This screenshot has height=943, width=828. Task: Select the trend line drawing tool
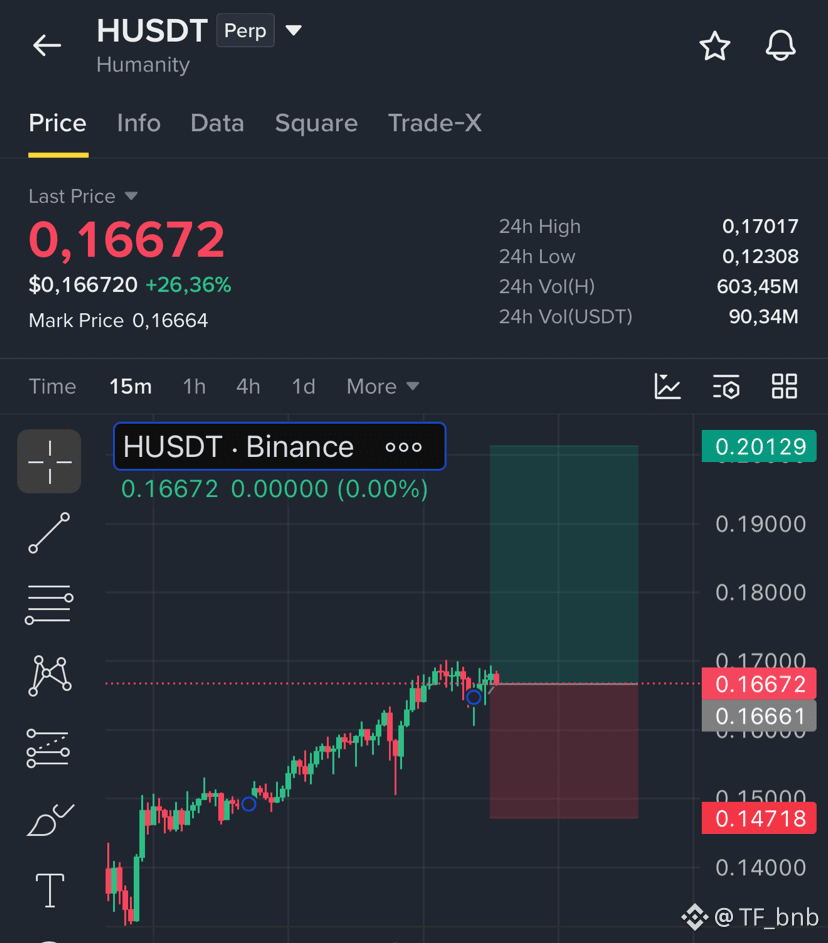[x=49, y=533]
